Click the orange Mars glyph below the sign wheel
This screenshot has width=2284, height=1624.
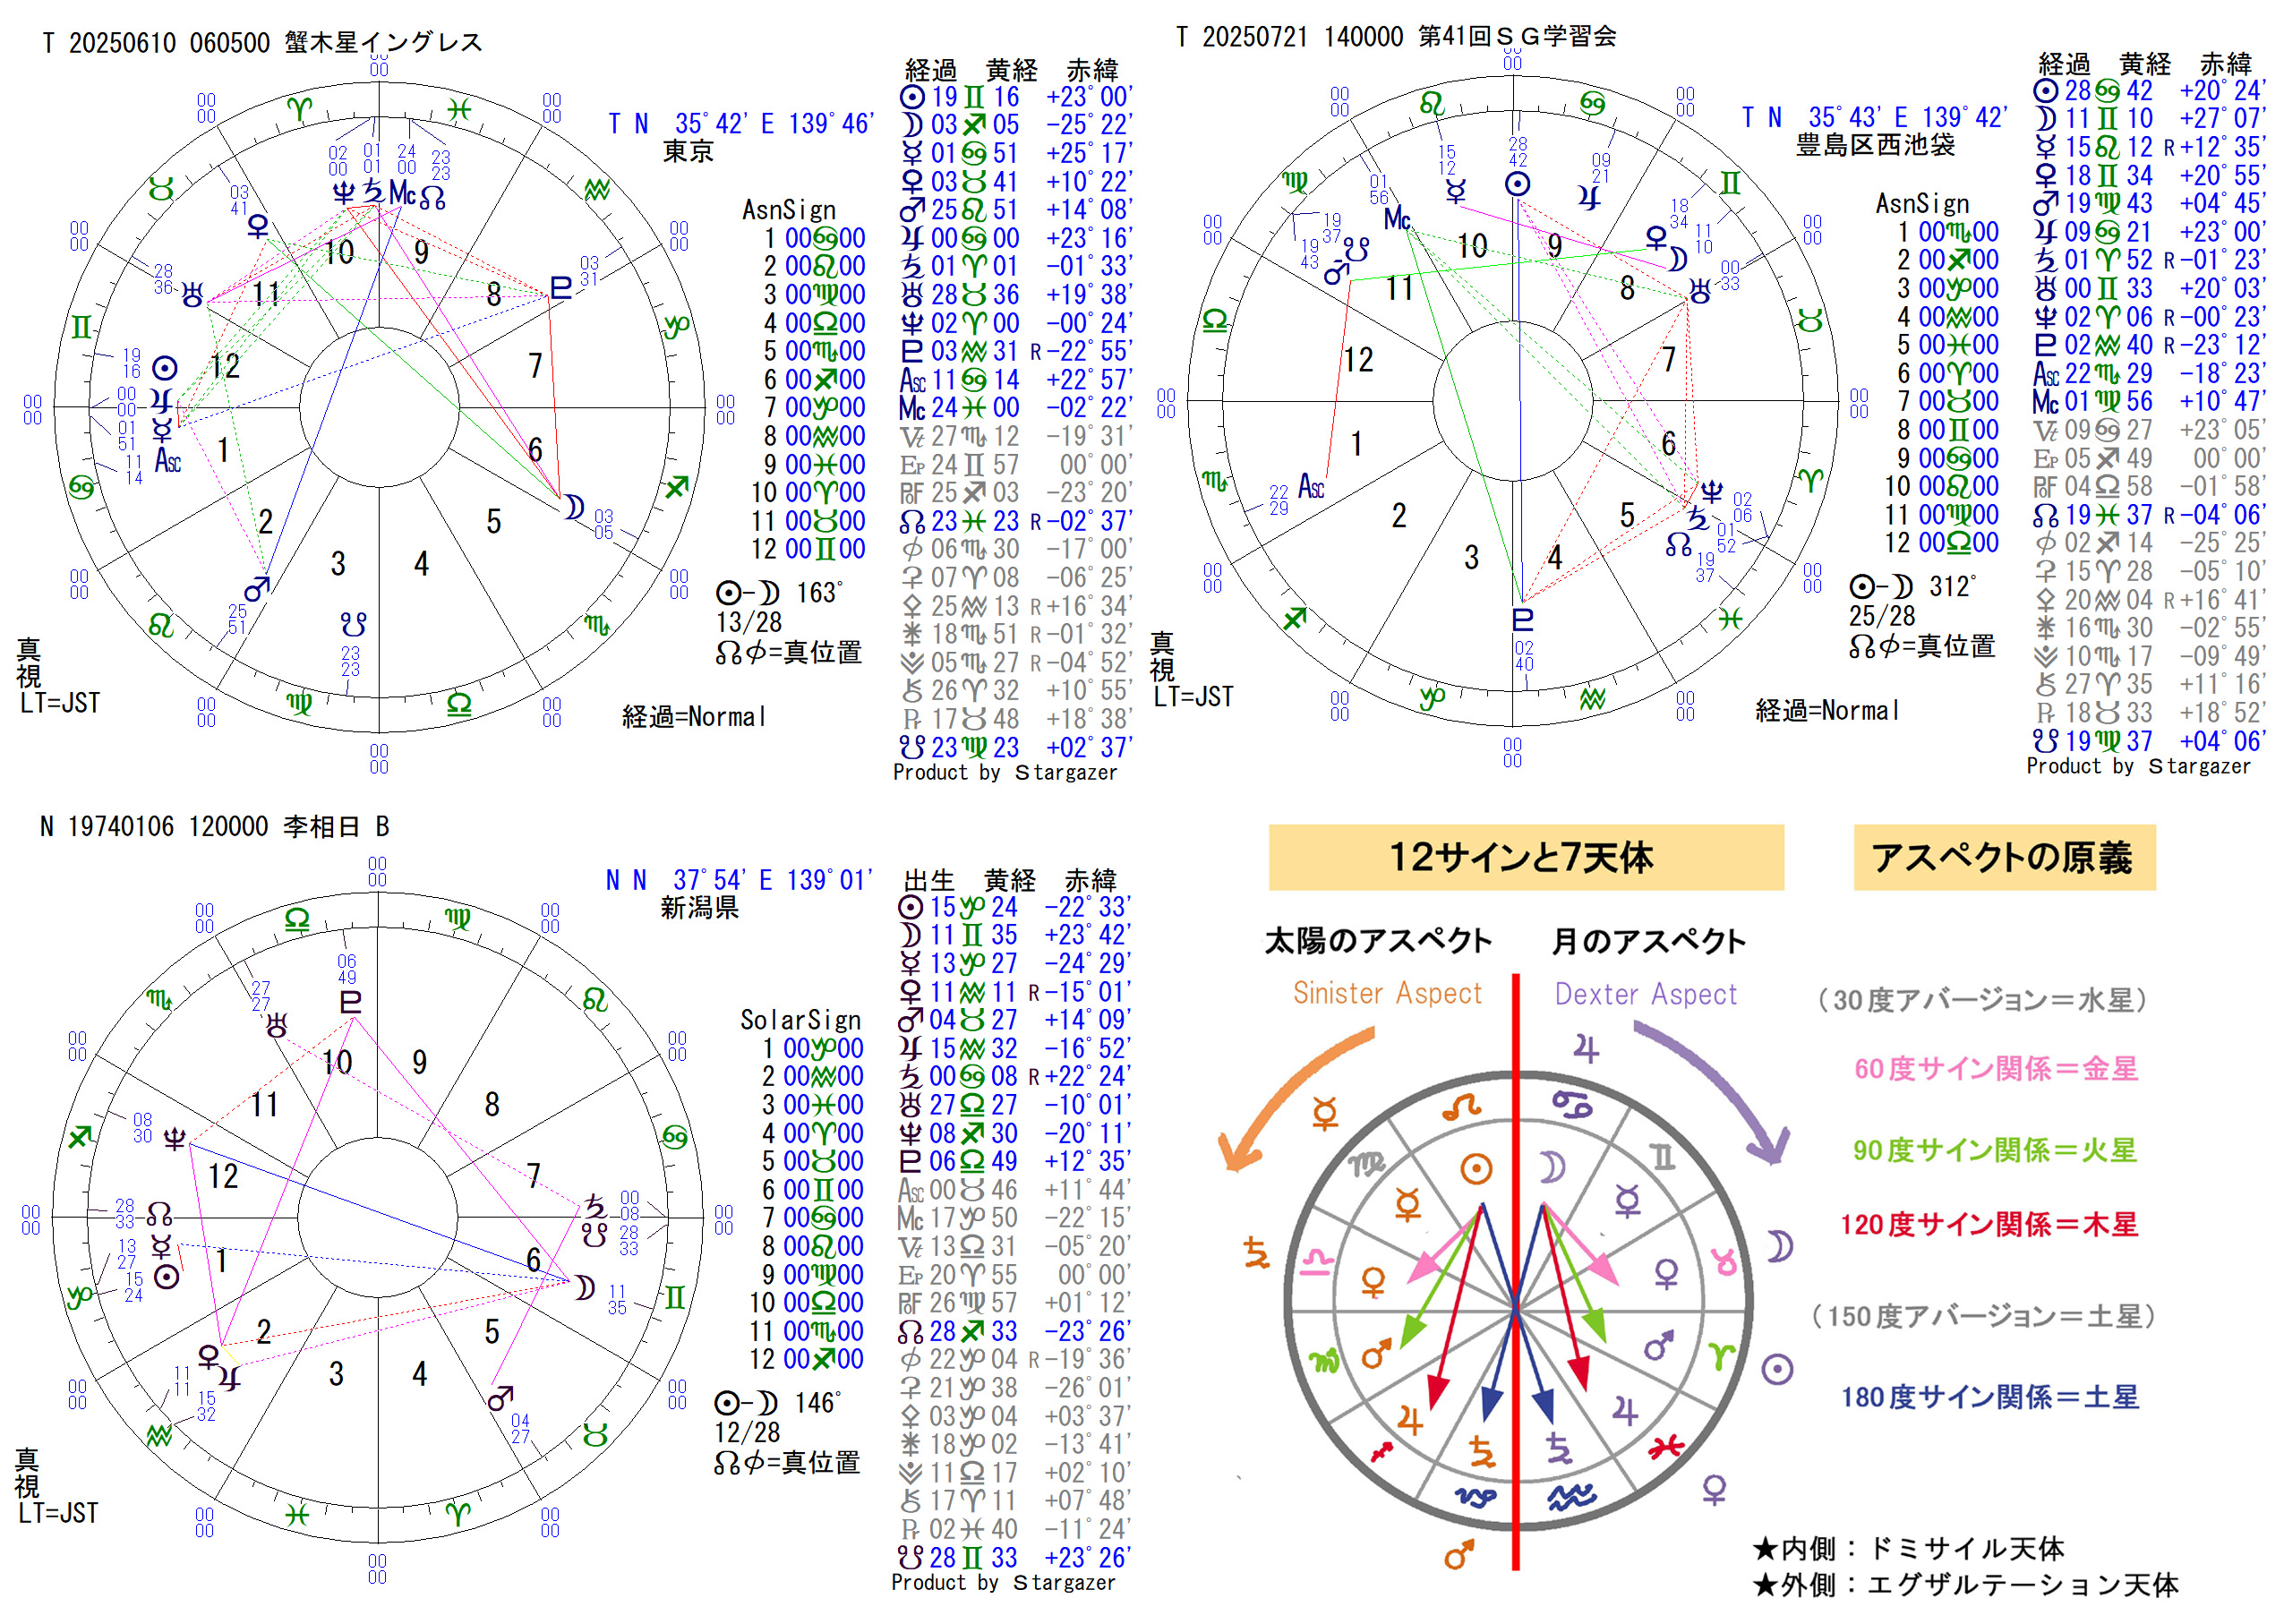(1459, 1554)
